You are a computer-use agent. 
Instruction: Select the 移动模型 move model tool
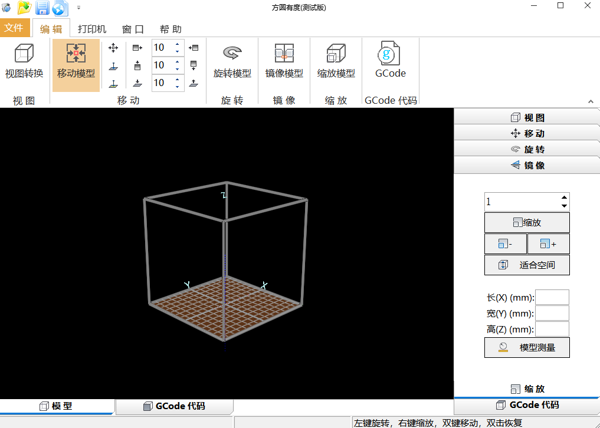point(76,61)
